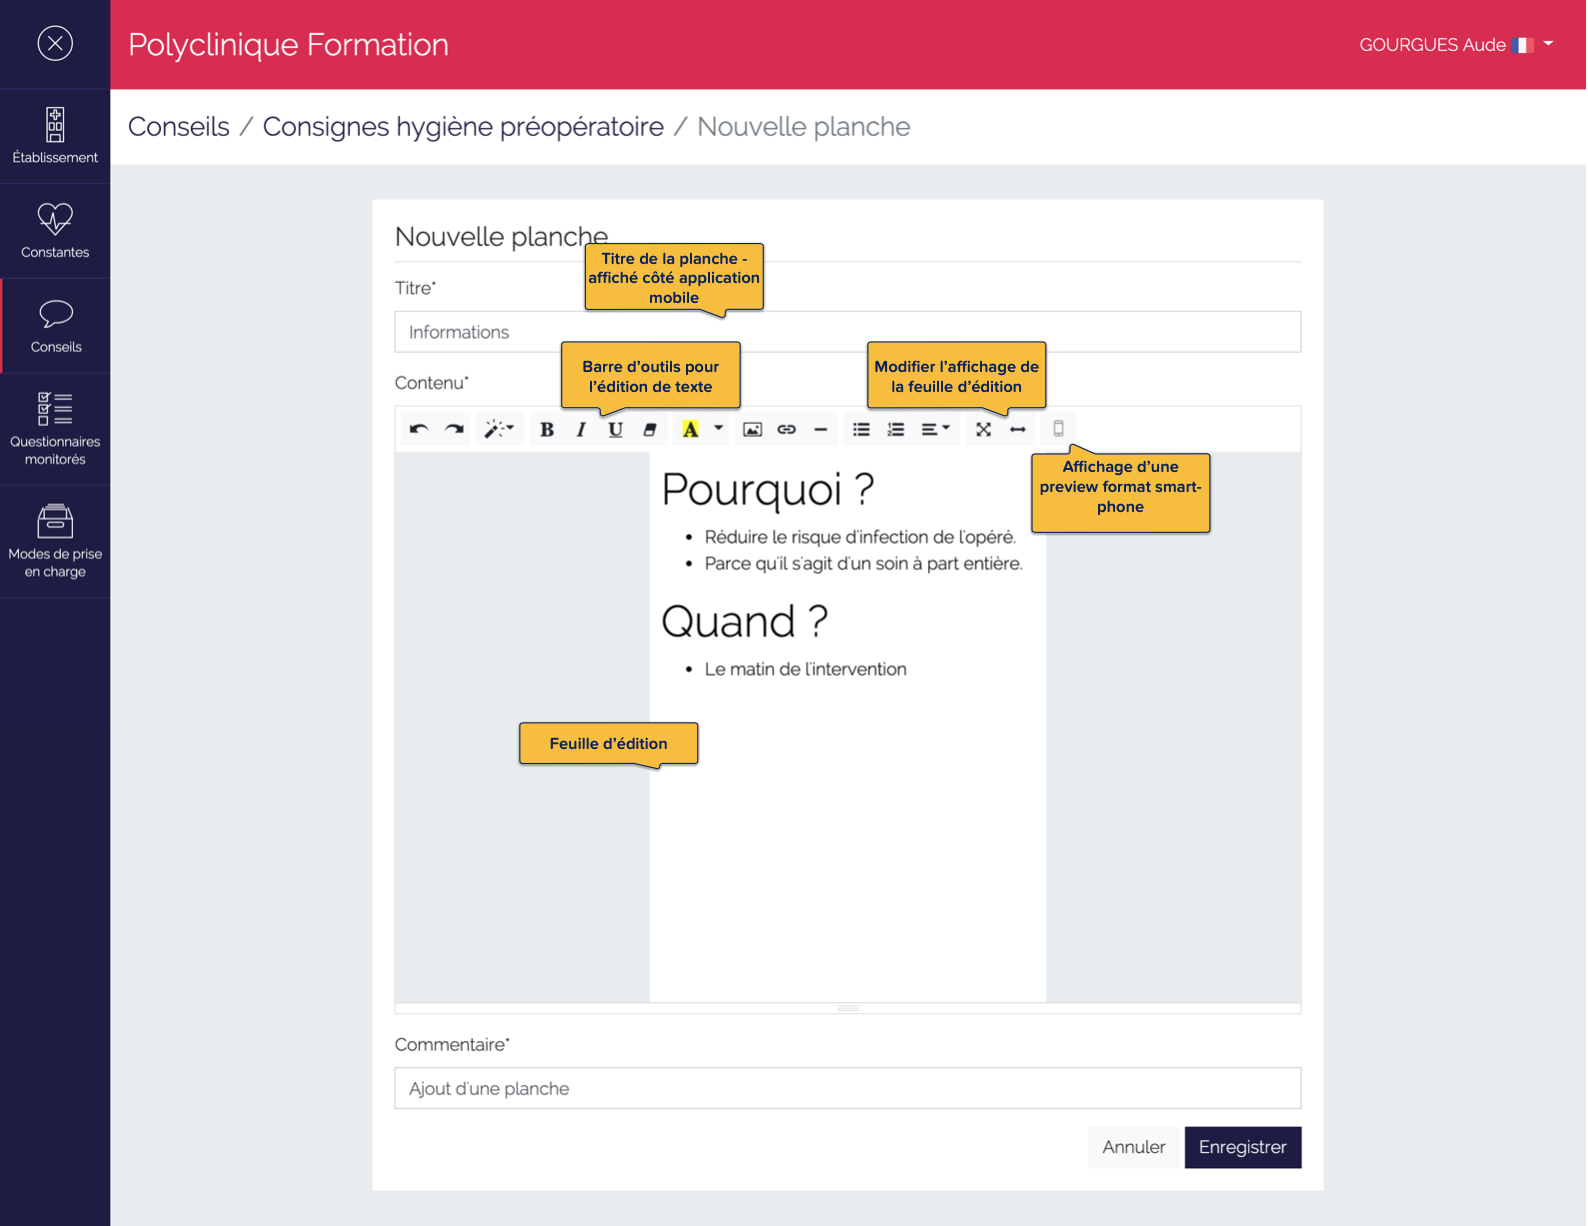The height and width of the screenshot is (1226, 1588).
Task: Go to the Conseils sidebar section
Action: click(55, 326)
